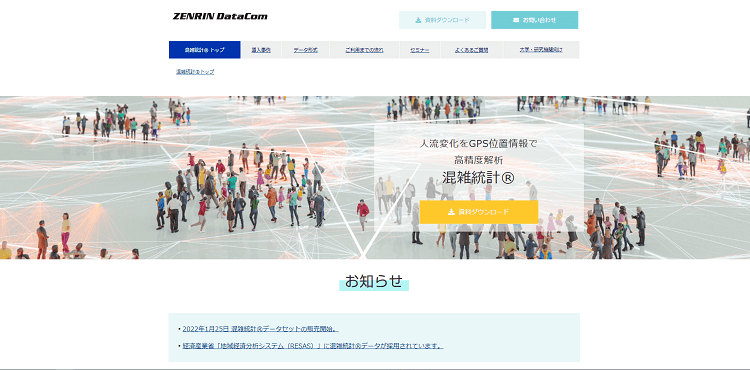The image size is (750, 370).
Task: Open the お問い合わせ contact button
Action: 534,20
